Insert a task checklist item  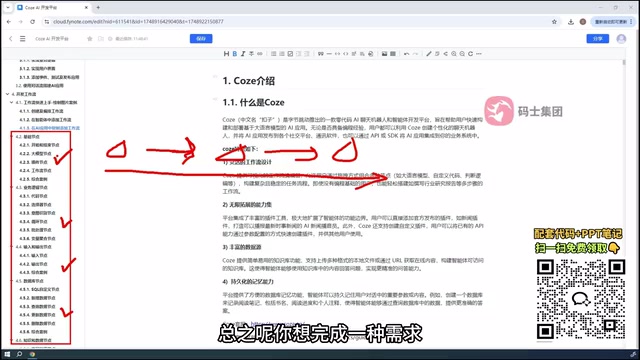pos(290,54)
